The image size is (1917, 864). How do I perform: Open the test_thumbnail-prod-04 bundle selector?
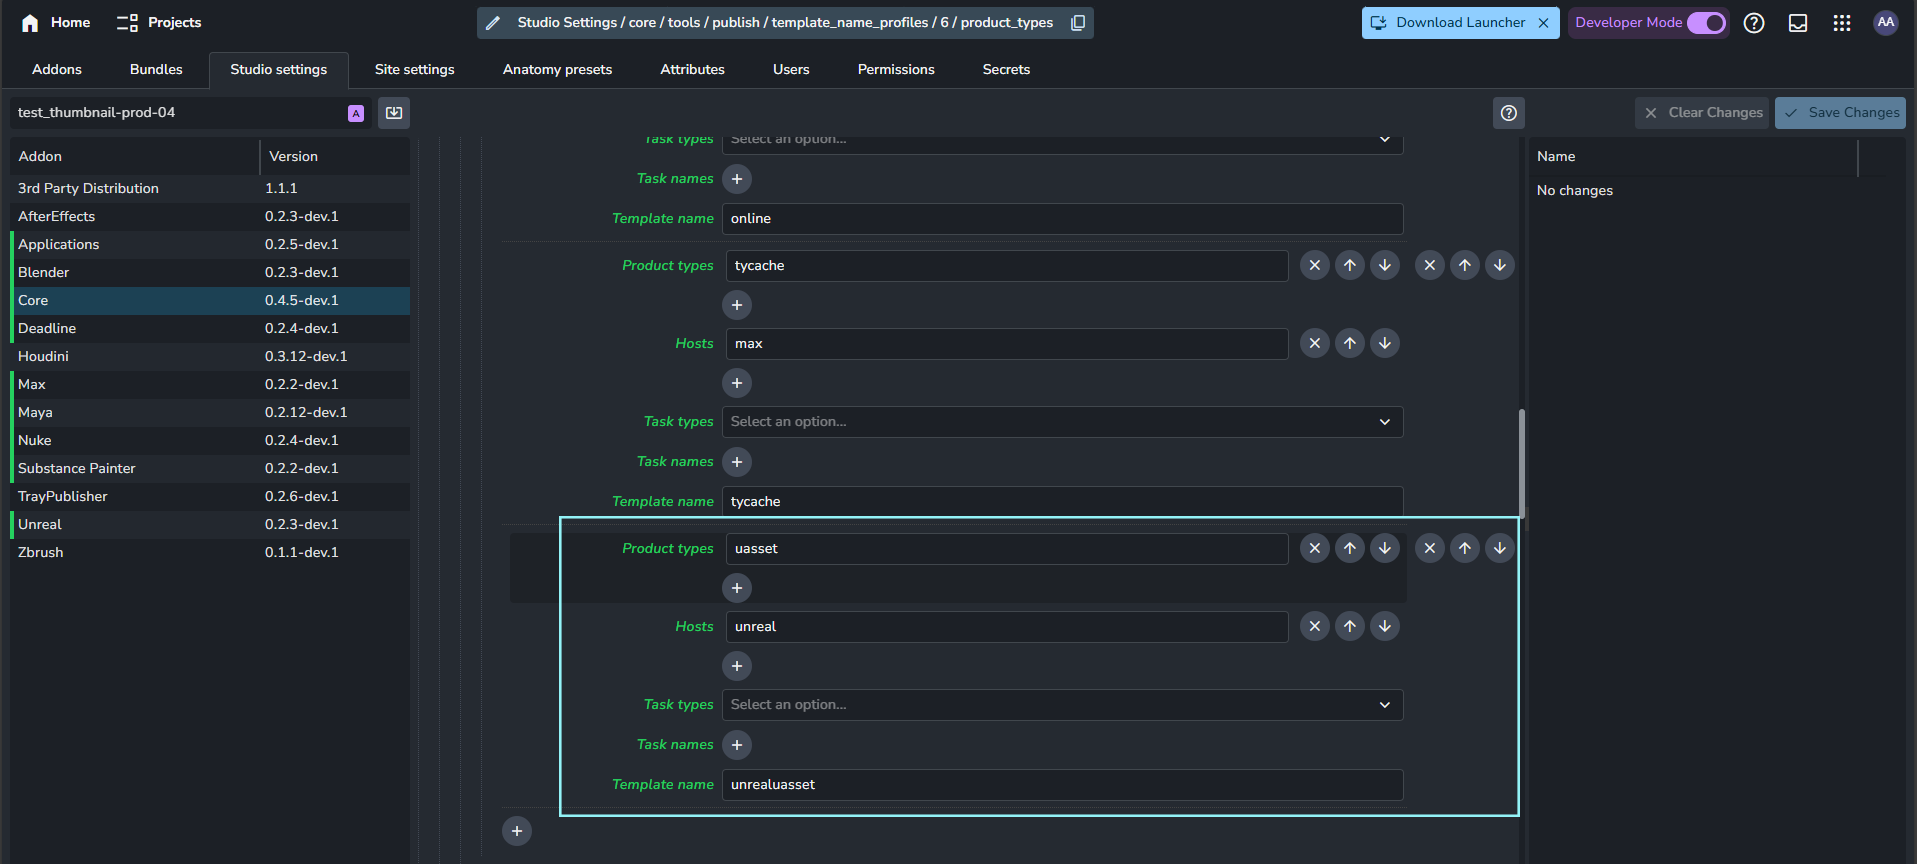click(x=190, y=113)
